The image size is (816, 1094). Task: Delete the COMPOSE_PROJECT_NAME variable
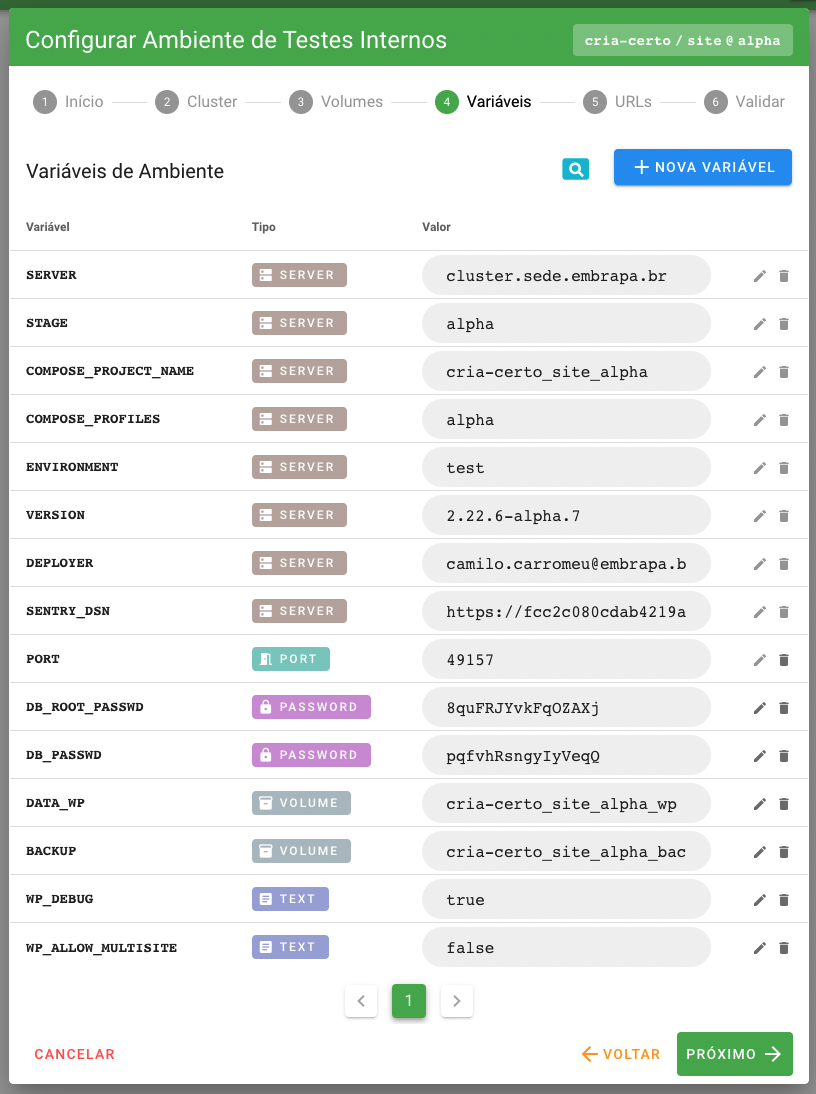point(784,372)
